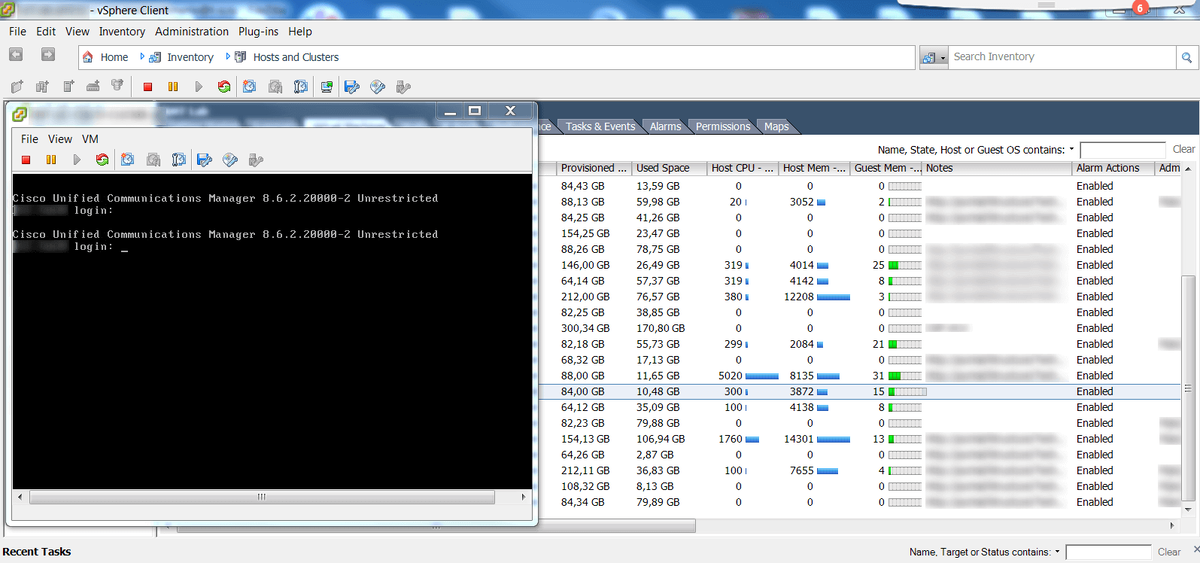The width and height of the screenshot is (1200, 563).
Task: Open Snapshot Manager from main toolbar
Action: (x=301, y=87)
